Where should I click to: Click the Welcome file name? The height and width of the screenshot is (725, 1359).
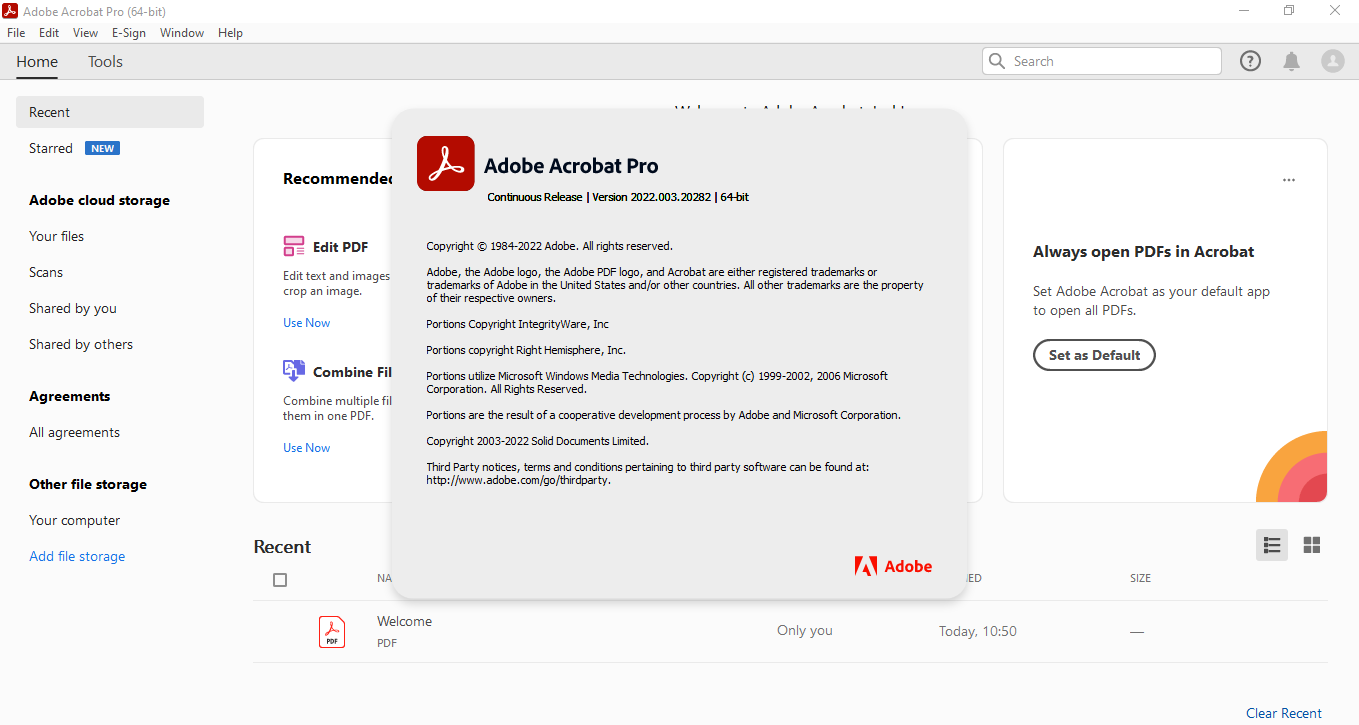404,621
